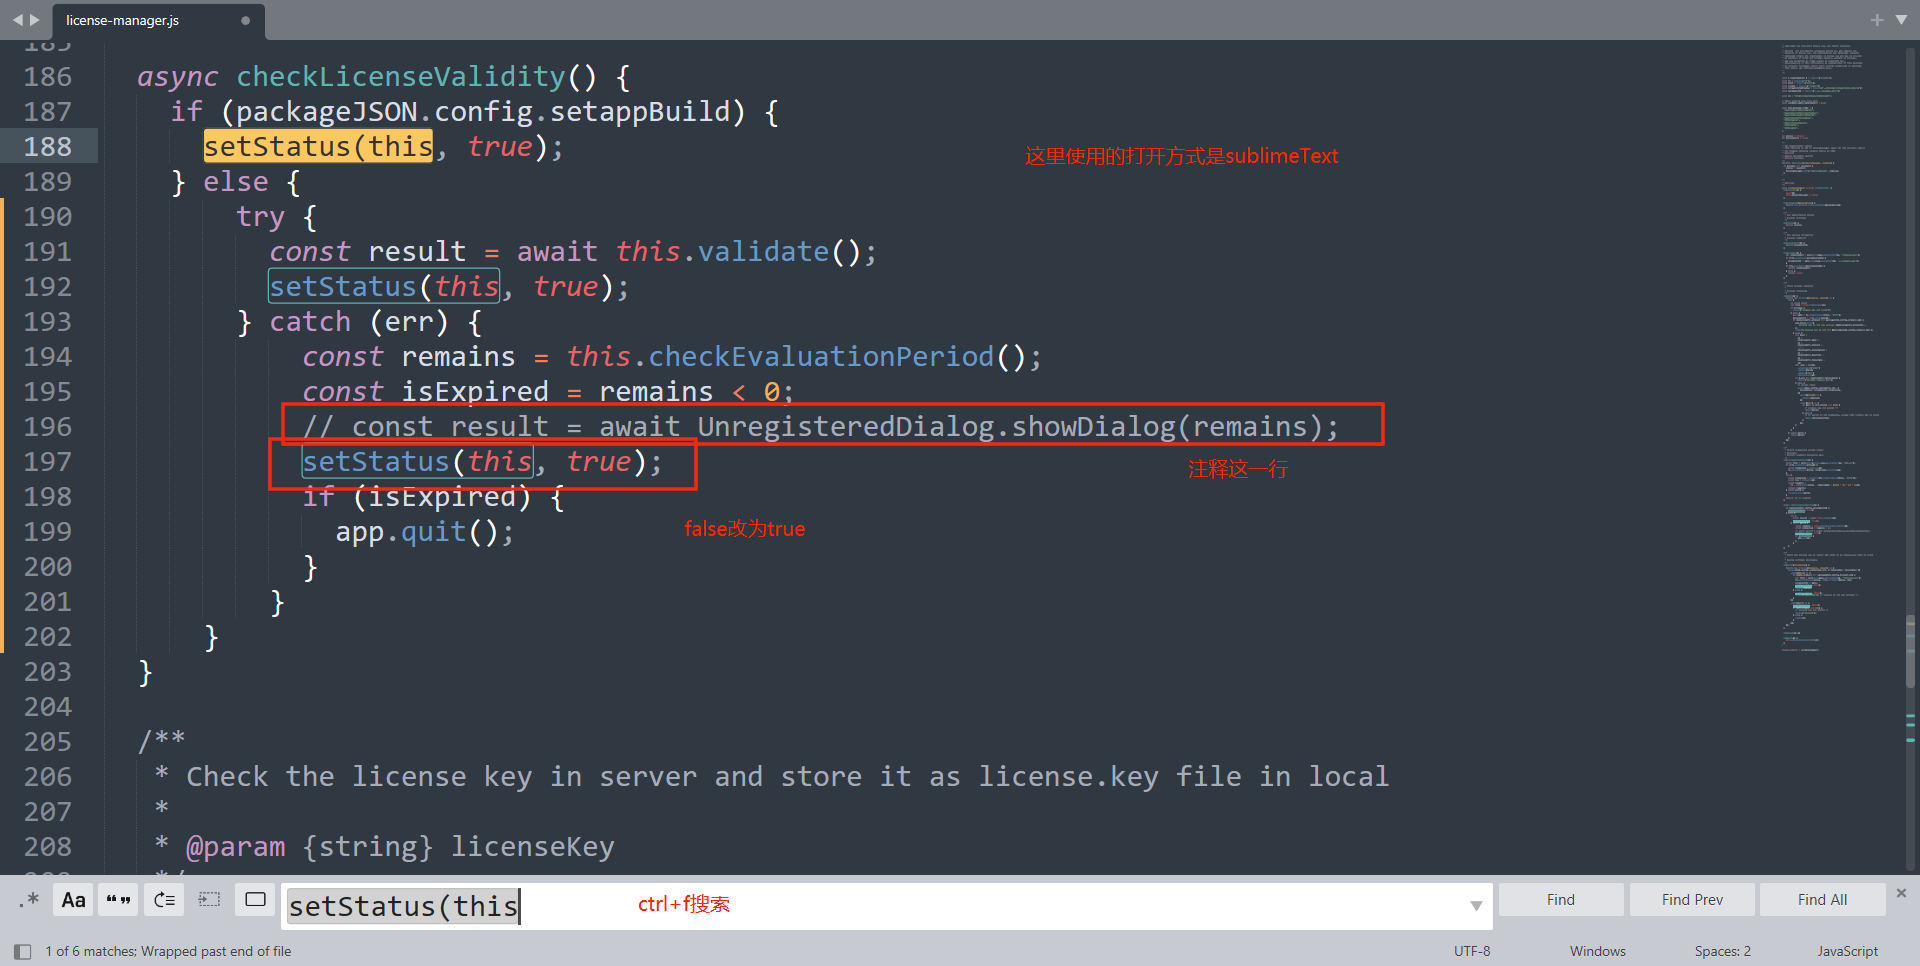1920x966 pixels.
Task: Change the UTF-8 encoding in status bar
Action: (x=1472, y=951)
